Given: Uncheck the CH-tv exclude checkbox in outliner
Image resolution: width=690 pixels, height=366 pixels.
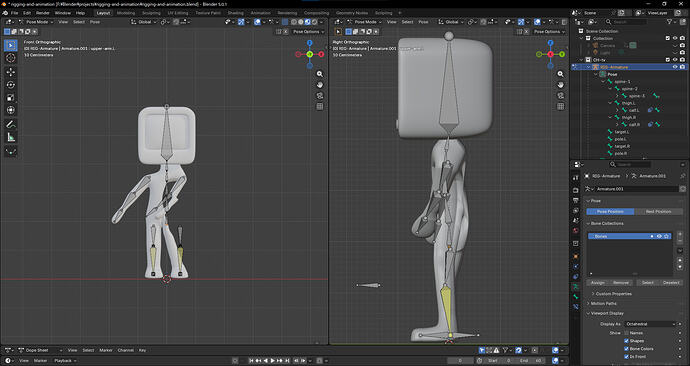Looking at the screenshot, I should click(x=668, y=60).
